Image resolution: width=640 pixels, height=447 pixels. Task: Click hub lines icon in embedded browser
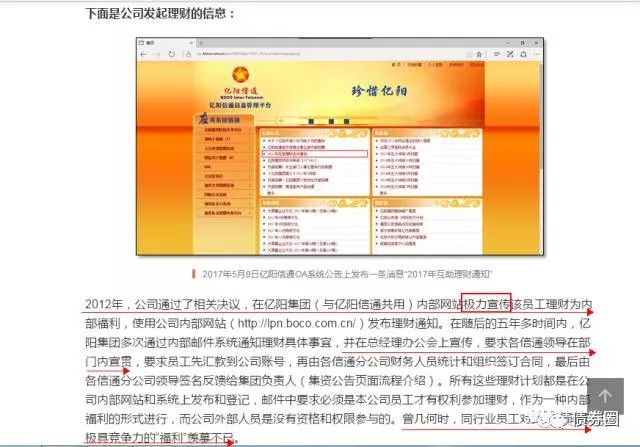point(497,54)
